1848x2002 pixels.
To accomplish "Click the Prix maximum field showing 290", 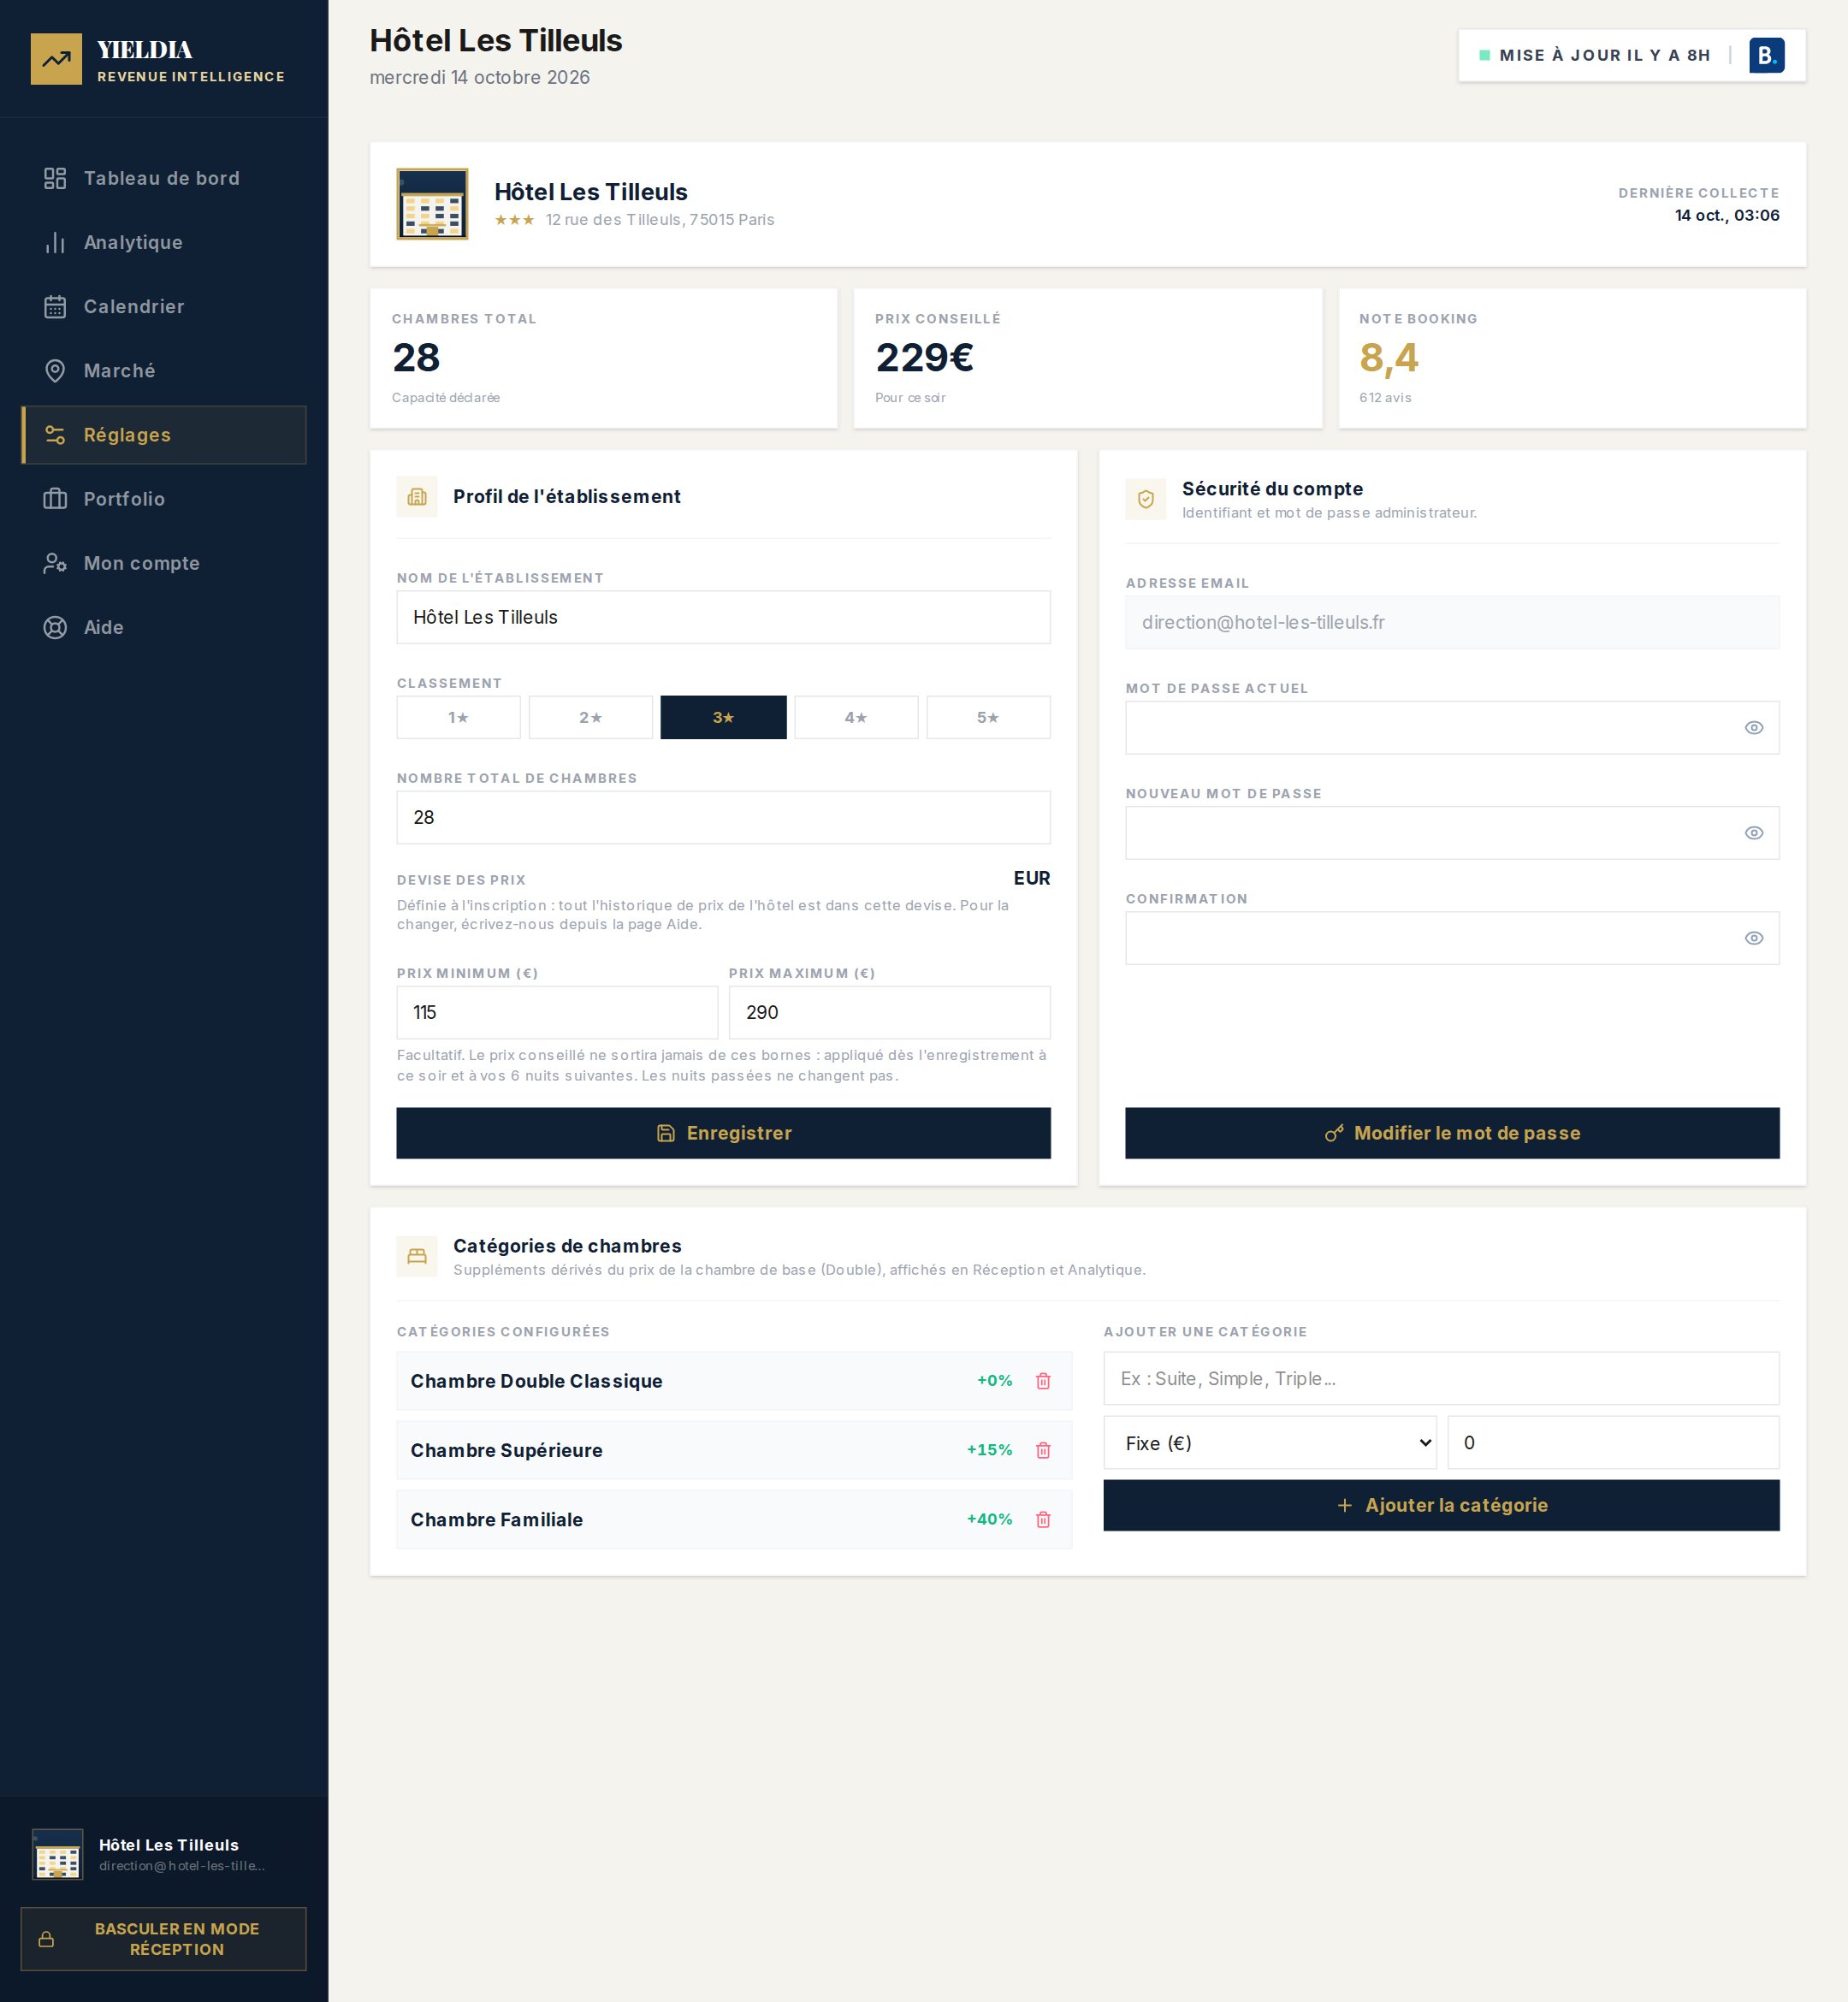I will tap(889, 1012).
